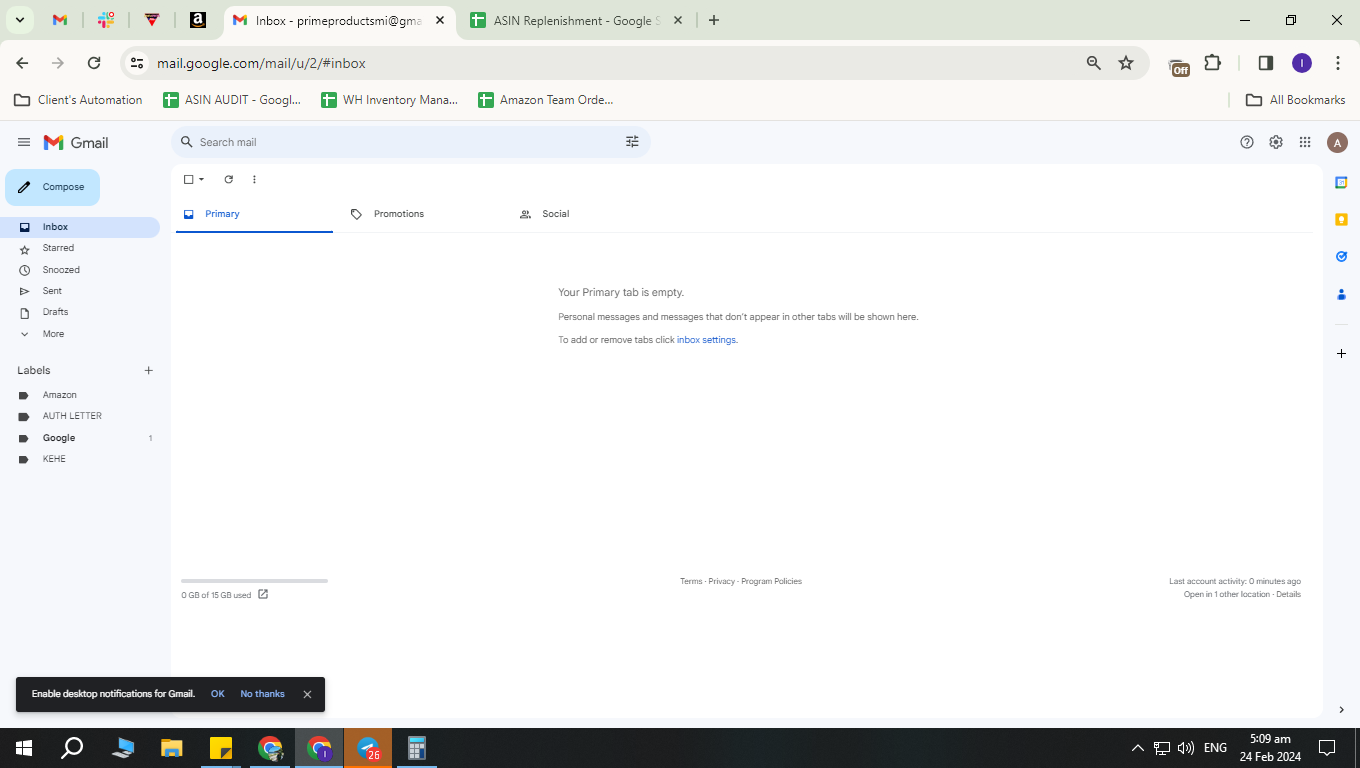Open WH Inventory Mana... bookmark
Viewport: 1360px width, 768px height.
point(389,100)
